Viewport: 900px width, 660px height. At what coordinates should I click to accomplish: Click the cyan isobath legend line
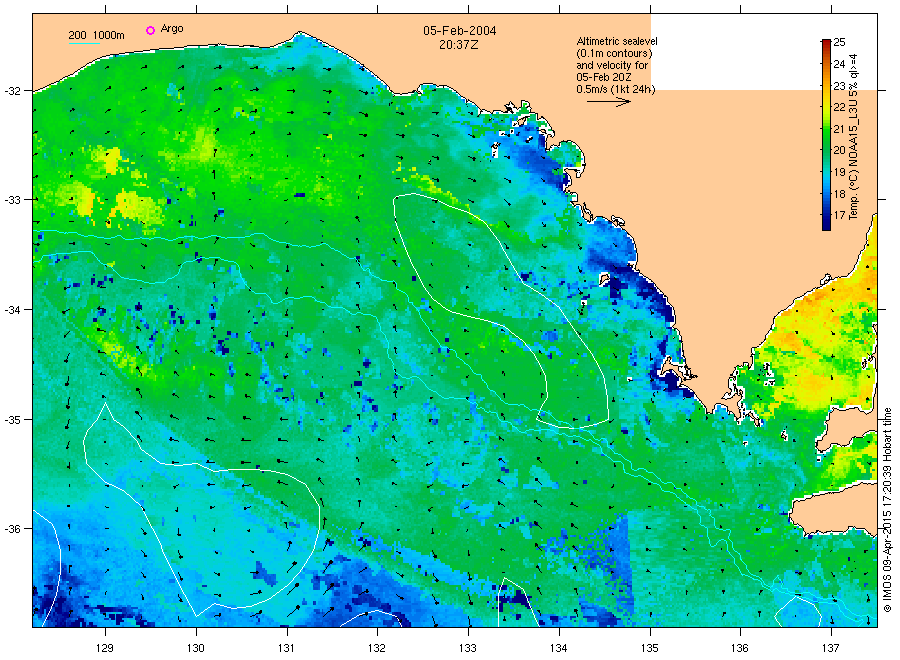(x=84, y=43)
